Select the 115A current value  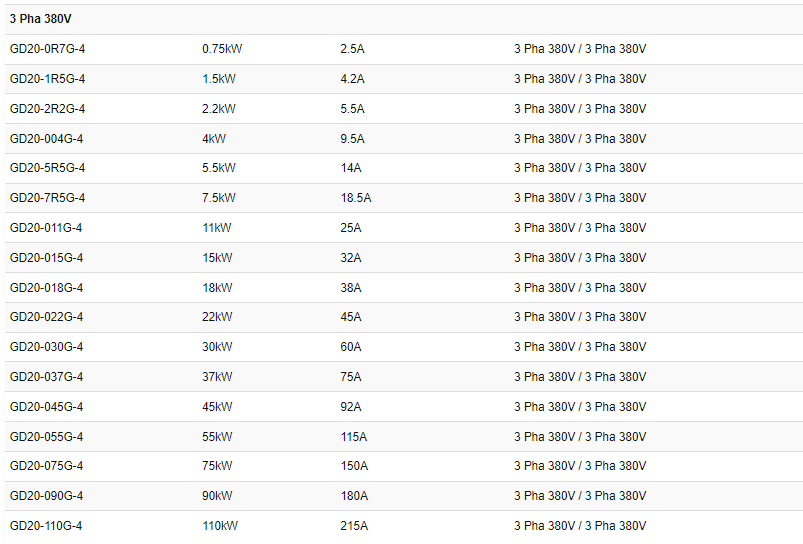coord(354,437)
